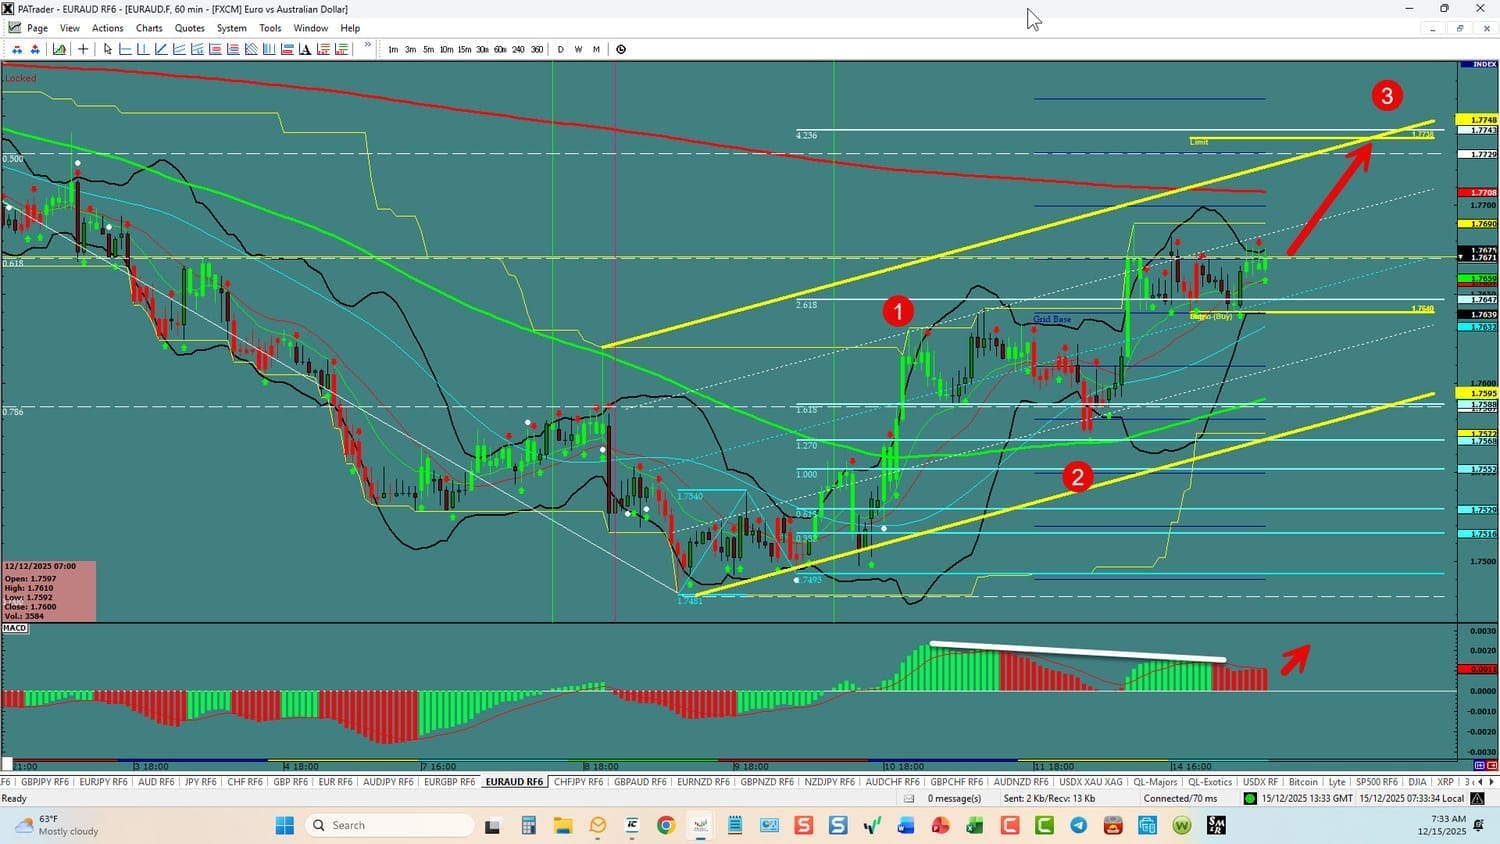Viewport: 1500px width, 844px height.
Task: Switch to the USDX XAU XAG tab
Action: tap(1091, 782)
